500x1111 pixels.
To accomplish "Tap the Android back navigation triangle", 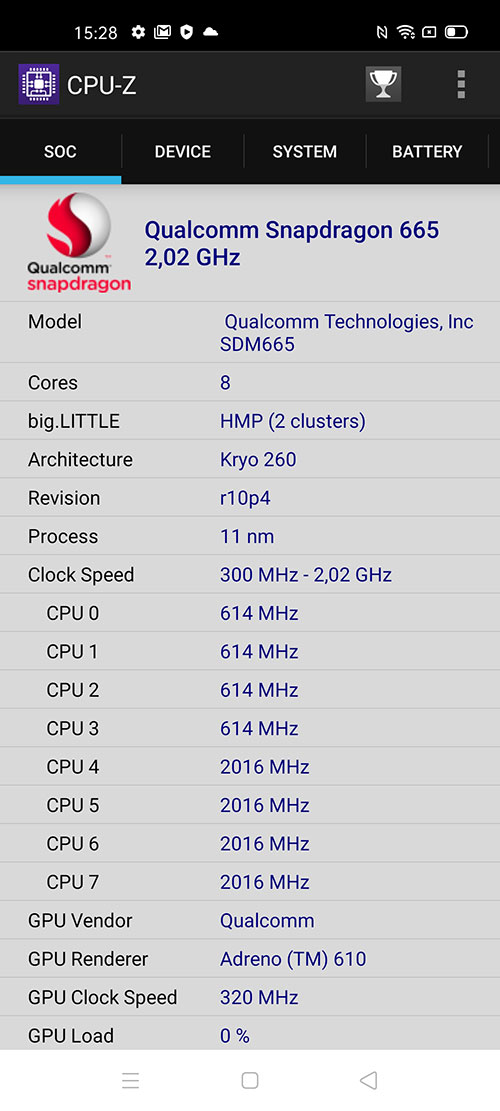I will [368, 1080].
